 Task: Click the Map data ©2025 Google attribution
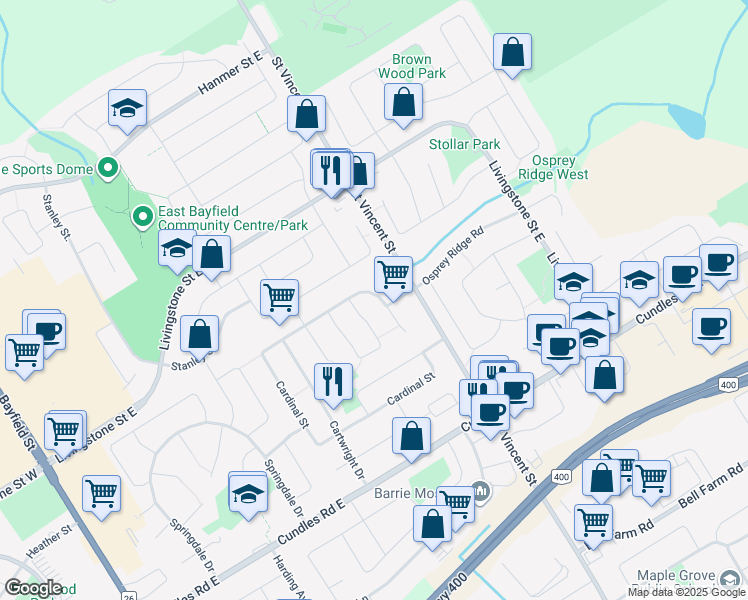coord(686,592)
